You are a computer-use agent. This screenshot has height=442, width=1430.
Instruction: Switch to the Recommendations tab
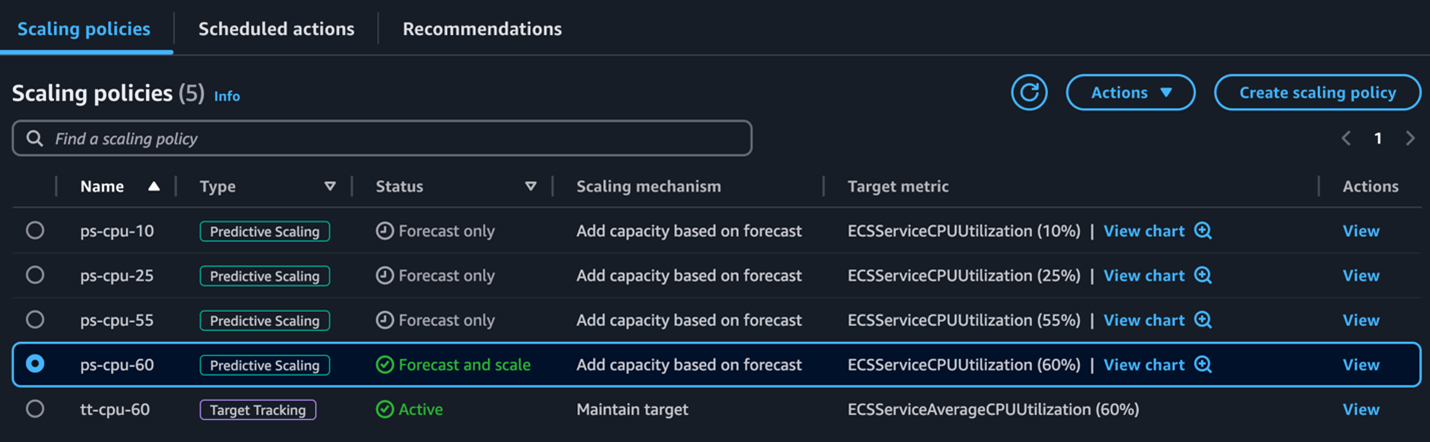point(482,29)
